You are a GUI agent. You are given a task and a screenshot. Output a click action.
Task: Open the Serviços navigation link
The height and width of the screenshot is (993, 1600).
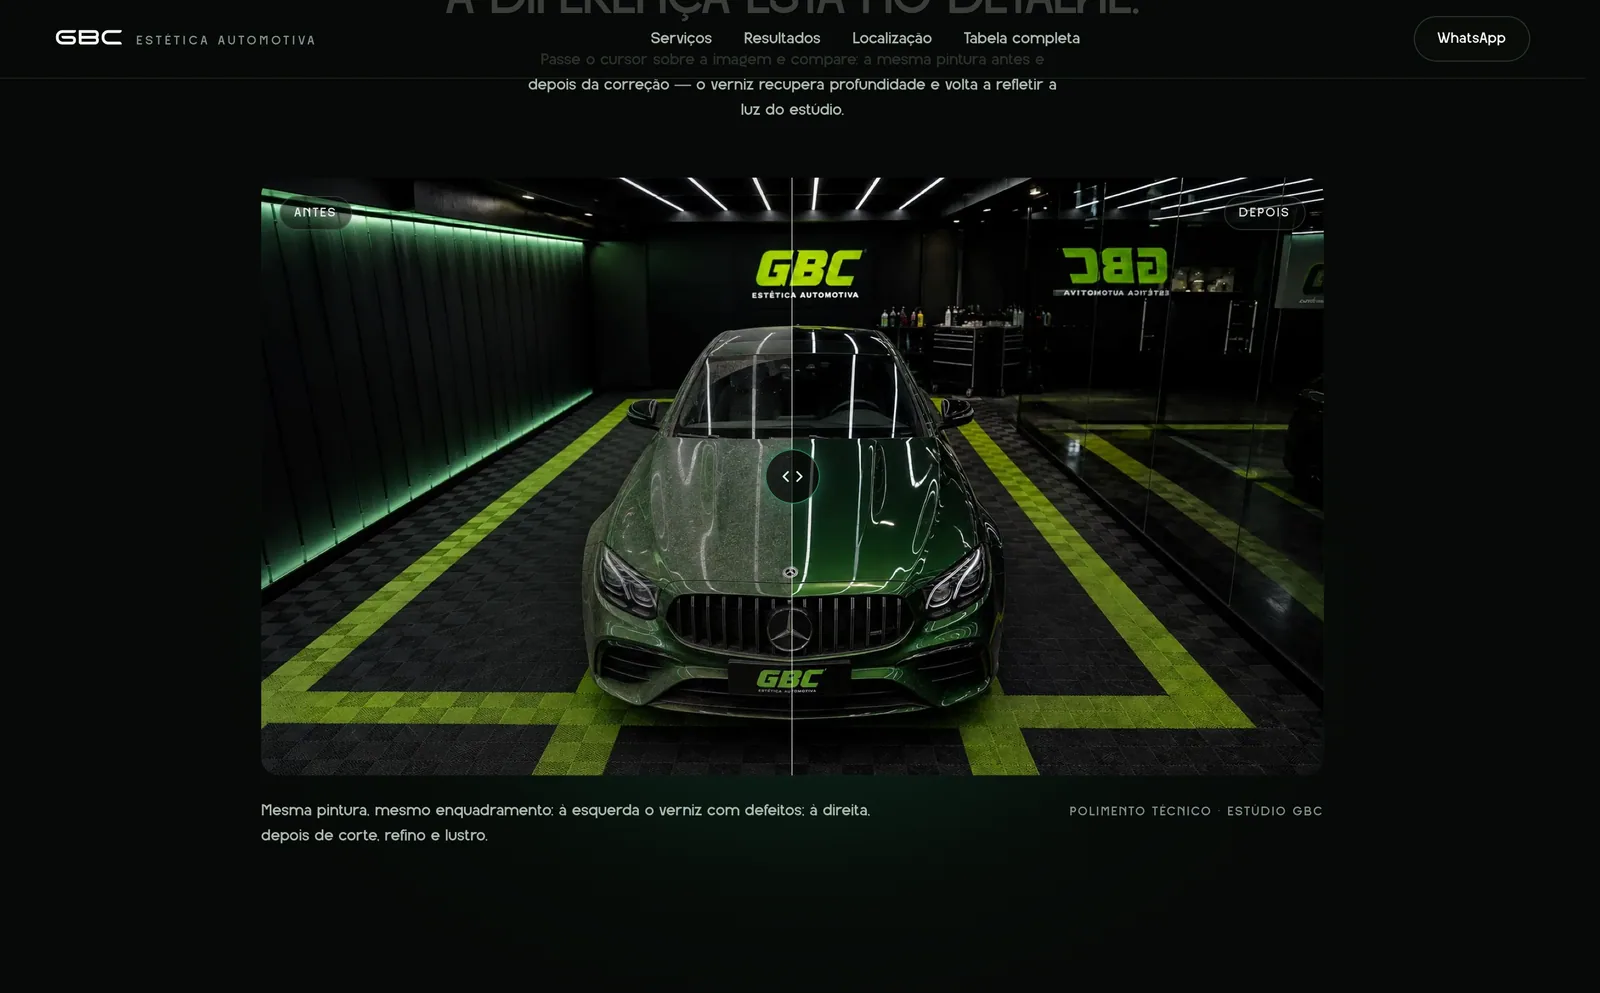click(x=681, y=38)
